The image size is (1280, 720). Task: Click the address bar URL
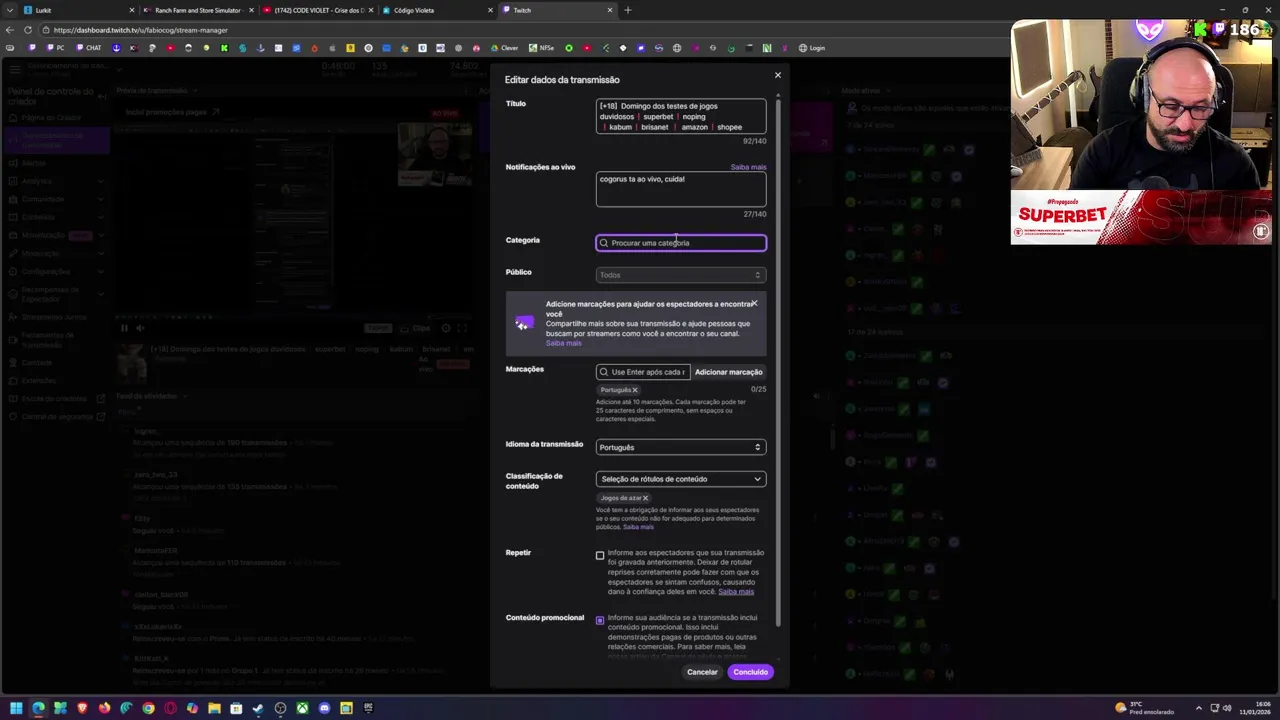click(x=141, y=30)
